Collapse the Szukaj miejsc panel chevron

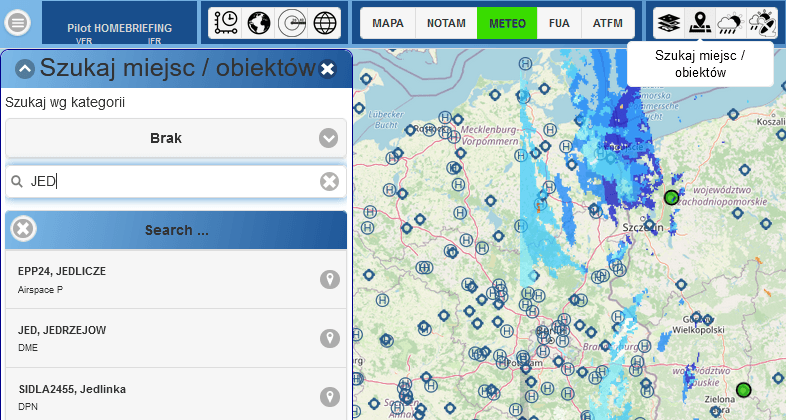coord(25,69)
